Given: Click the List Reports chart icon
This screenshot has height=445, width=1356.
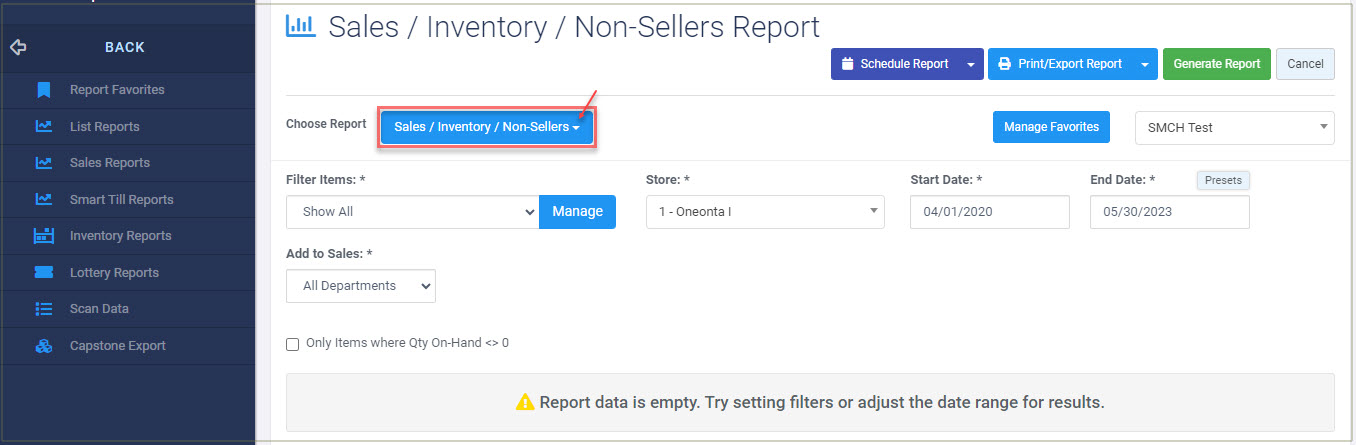Looking at the screenshot, I should click(x=43, y=127).
